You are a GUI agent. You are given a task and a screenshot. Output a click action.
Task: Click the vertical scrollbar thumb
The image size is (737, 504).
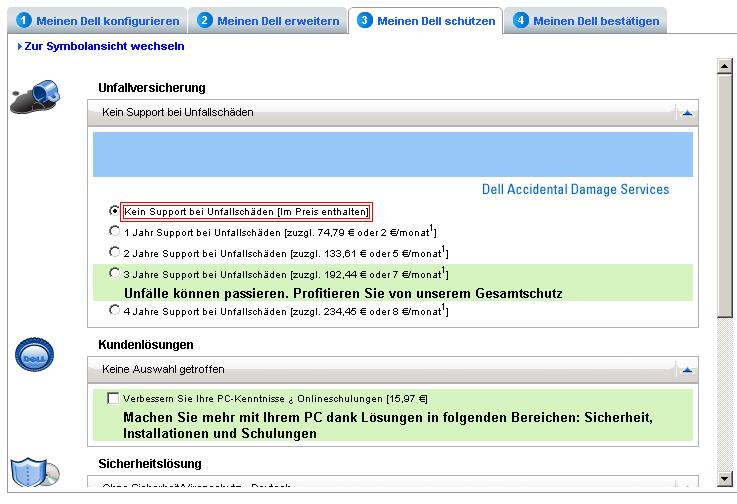[x=724, y=196]
